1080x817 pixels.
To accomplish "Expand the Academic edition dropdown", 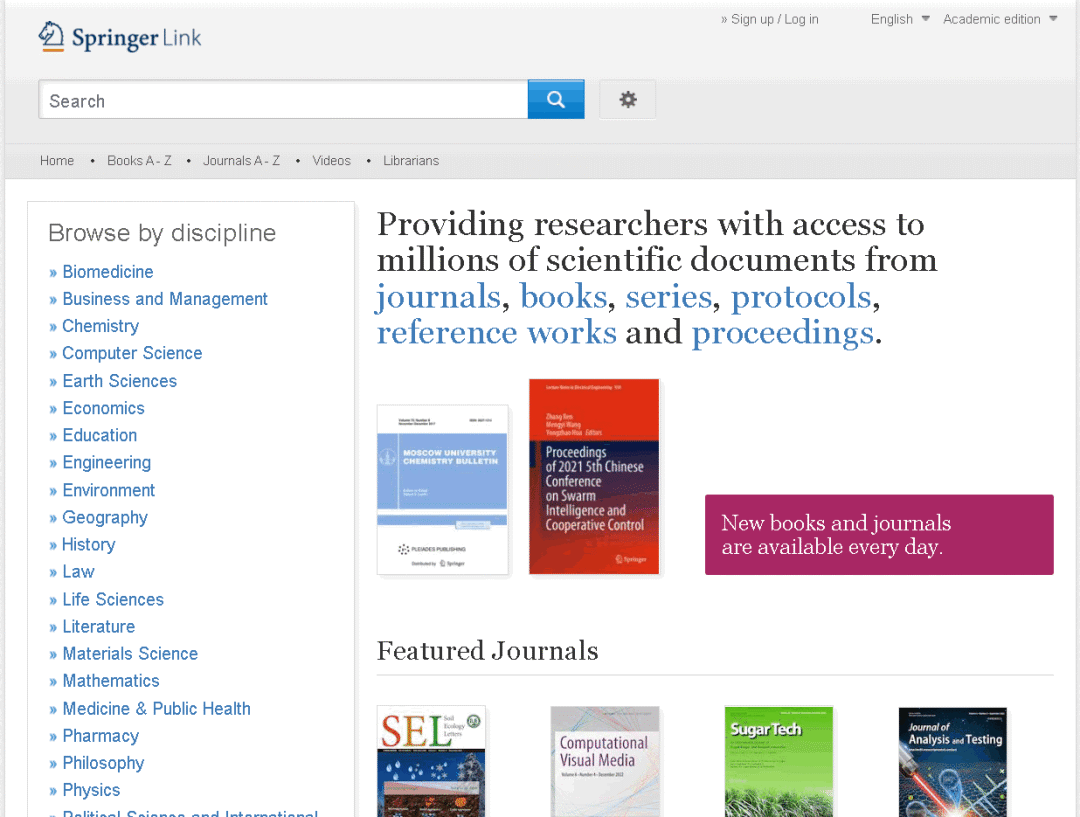I will pos(999,19).
